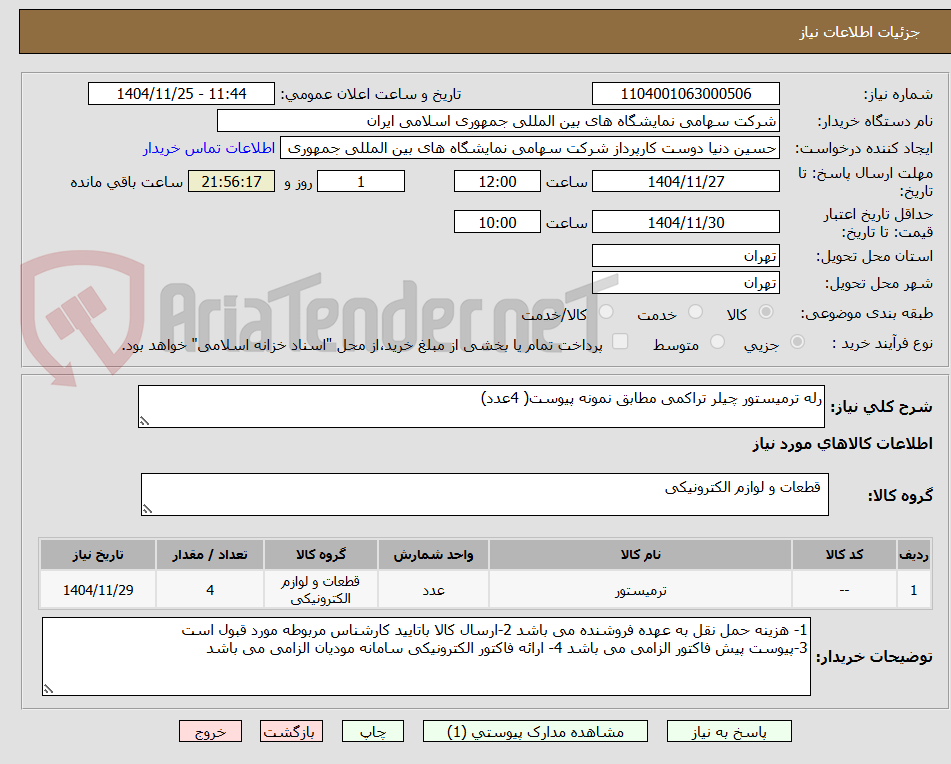
Task: Click the announcement date field 1404/11/25 - 11:44
Action: pos(181,94)
